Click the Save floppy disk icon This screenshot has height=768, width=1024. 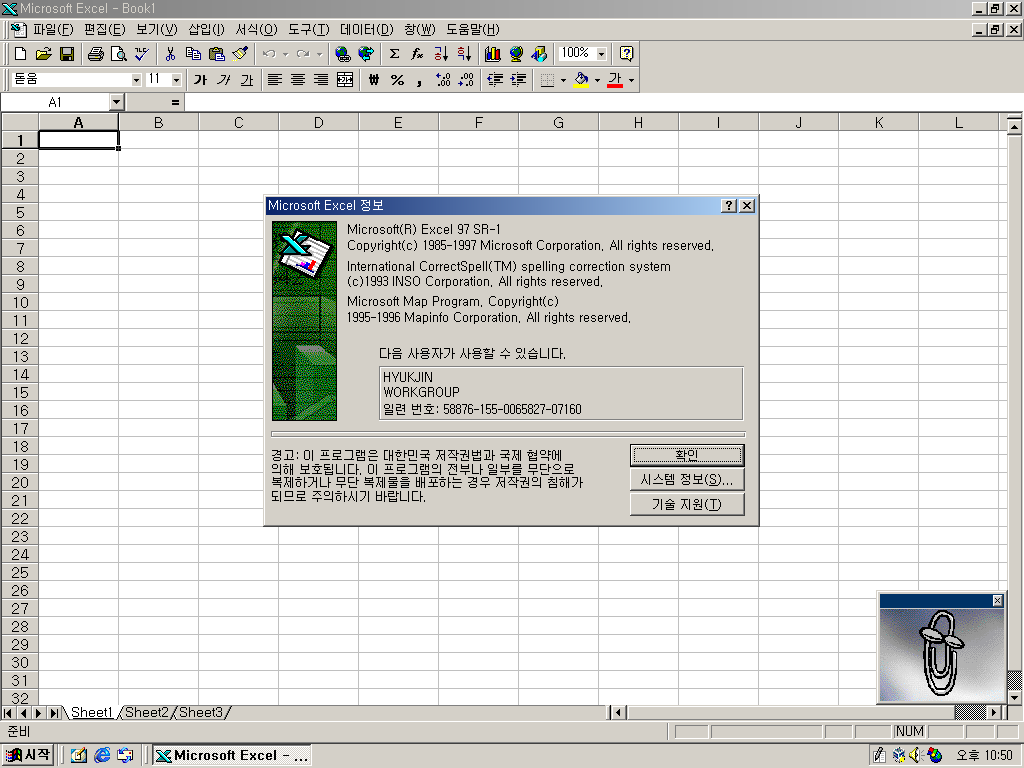coord(67,54)
